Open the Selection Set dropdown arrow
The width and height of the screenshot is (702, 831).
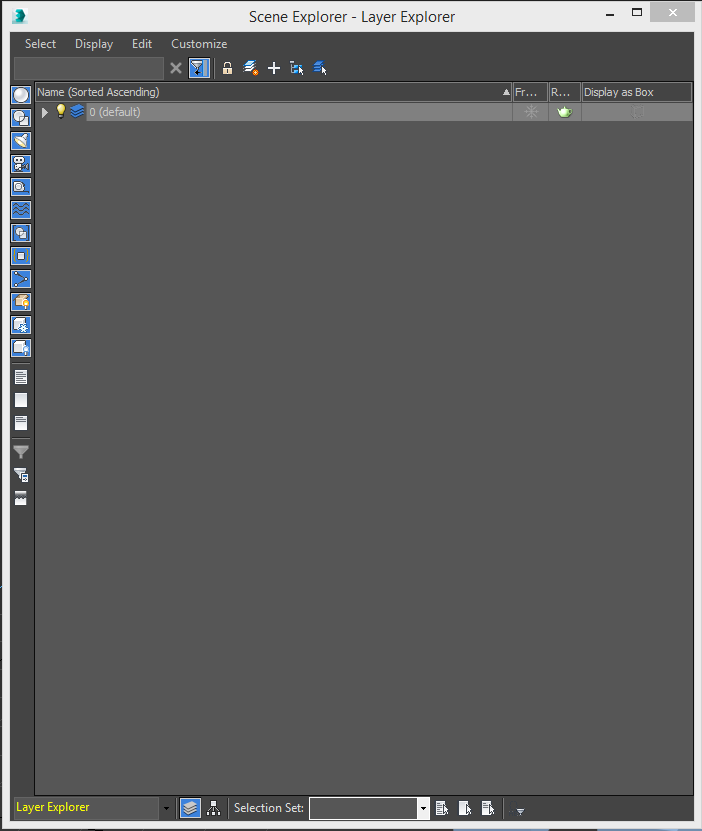tap(423, 808)
